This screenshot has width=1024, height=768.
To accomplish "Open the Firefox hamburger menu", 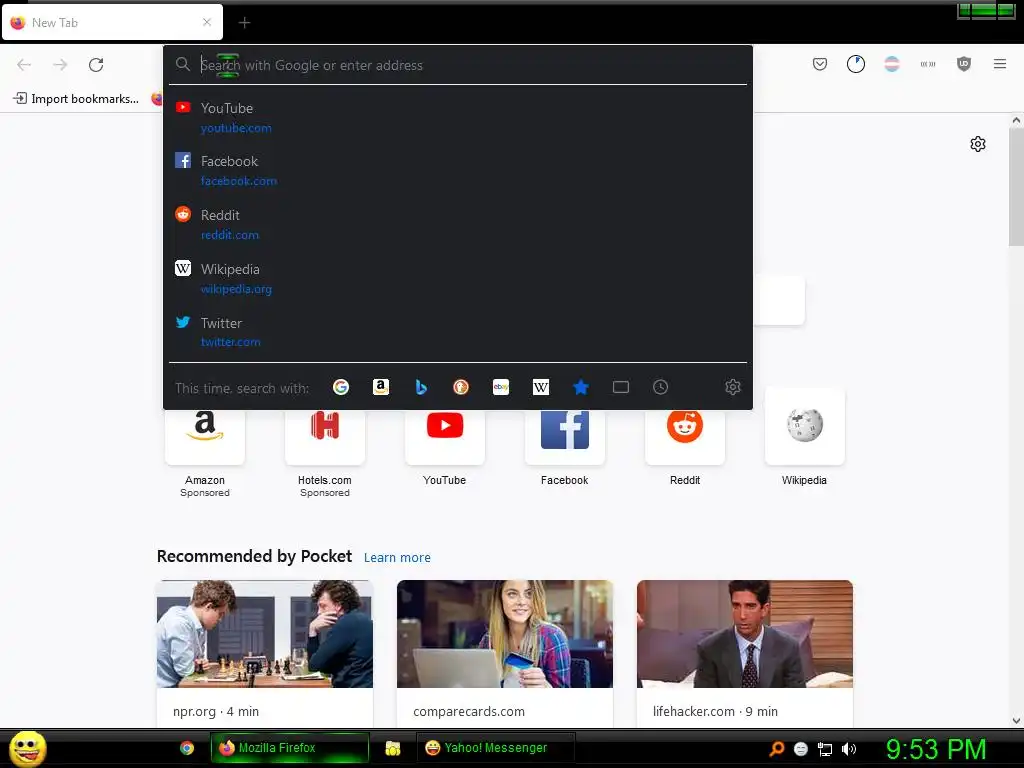I will (1000, 64).
